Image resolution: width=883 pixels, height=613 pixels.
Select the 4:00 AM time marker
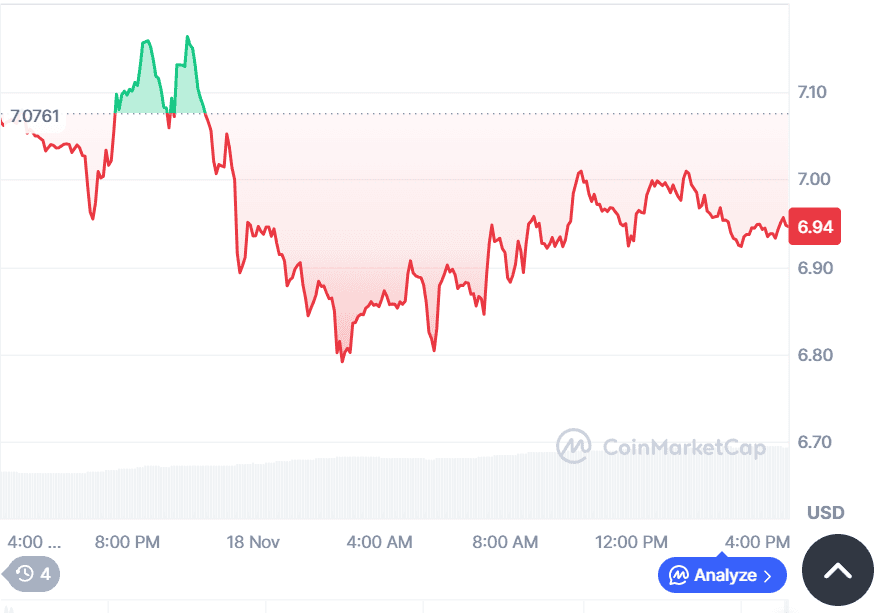[379, 542]
